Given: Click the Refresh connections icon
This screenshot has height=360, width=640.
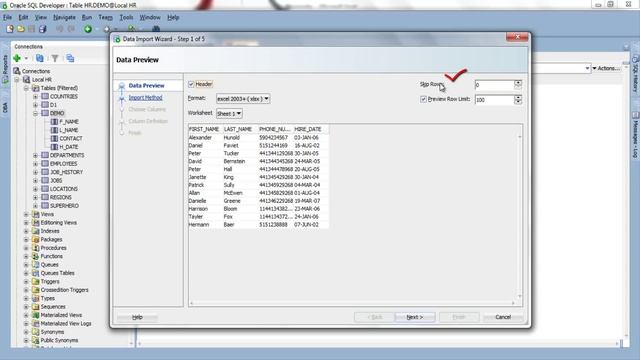Looking at the screenshot, I should click(40, 58).
